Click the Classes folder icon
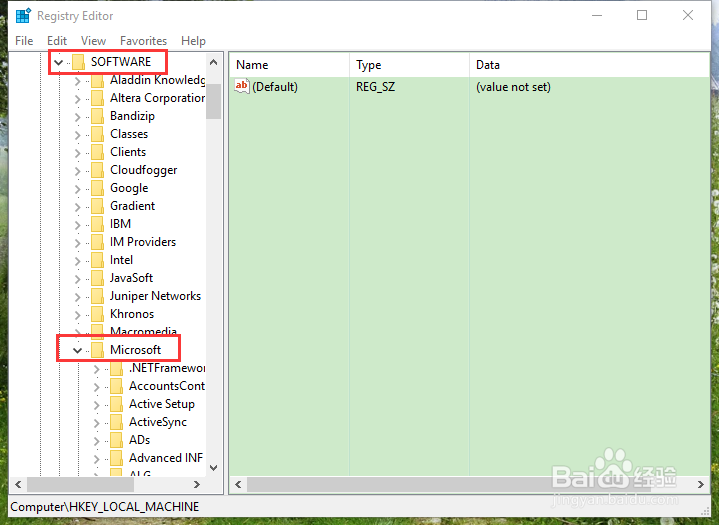 (x=97, y=134)
